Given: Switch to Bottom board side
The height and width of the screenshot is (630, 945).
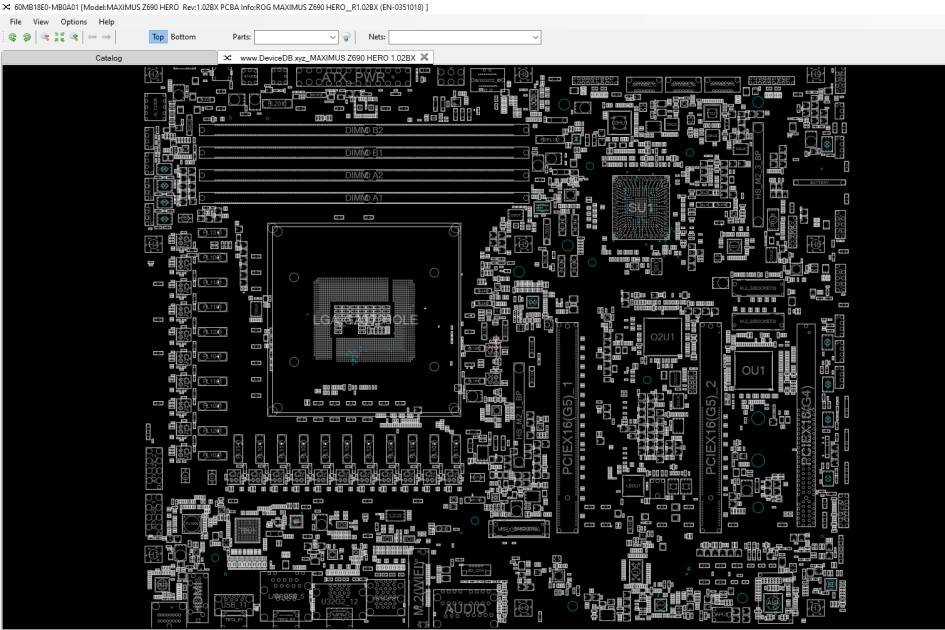Looking at the screenshot, I should (x=183, y=37).
